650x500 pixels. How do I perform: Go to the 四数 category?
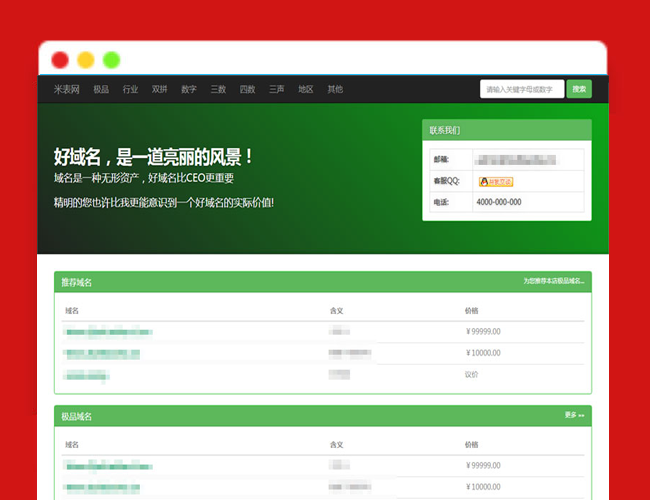click(x=247, y=89)
